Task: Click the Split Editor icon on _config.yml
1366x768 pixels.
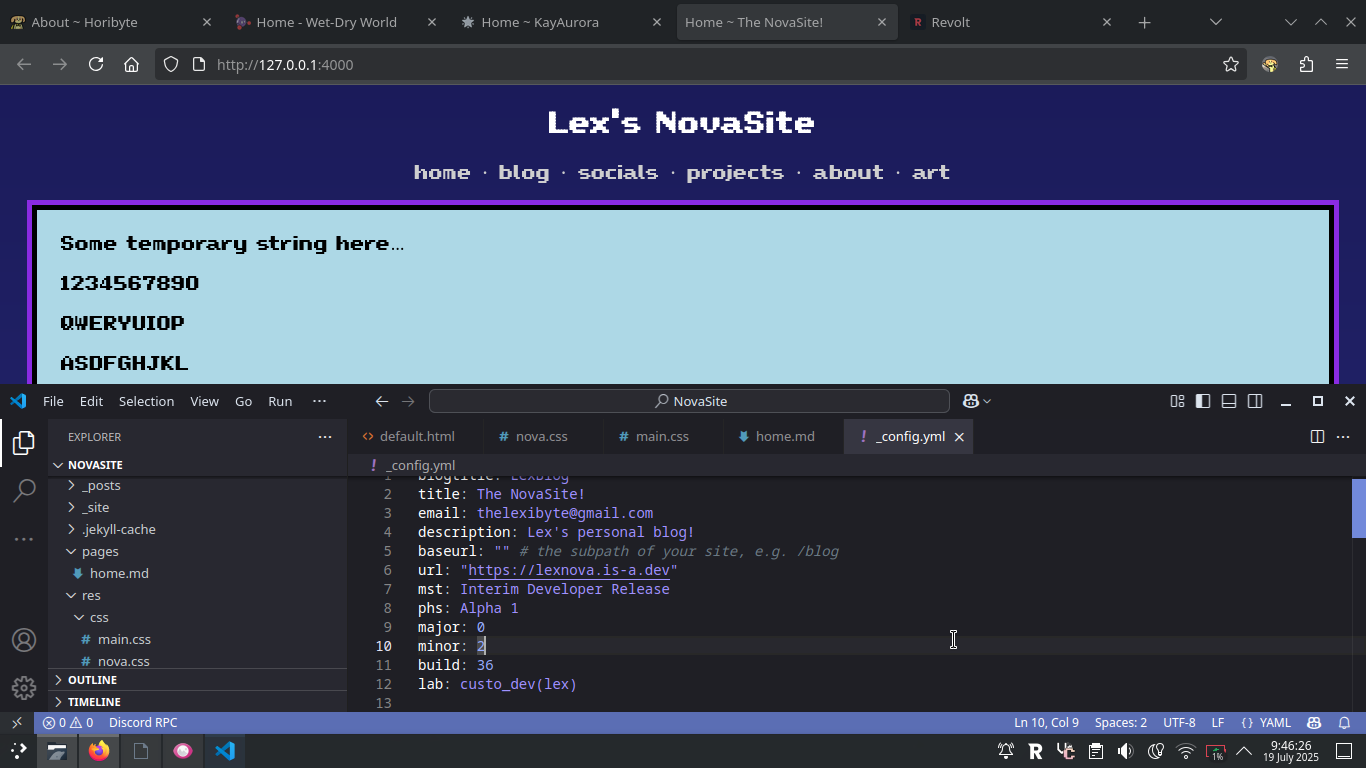Action: (1317, 436)
